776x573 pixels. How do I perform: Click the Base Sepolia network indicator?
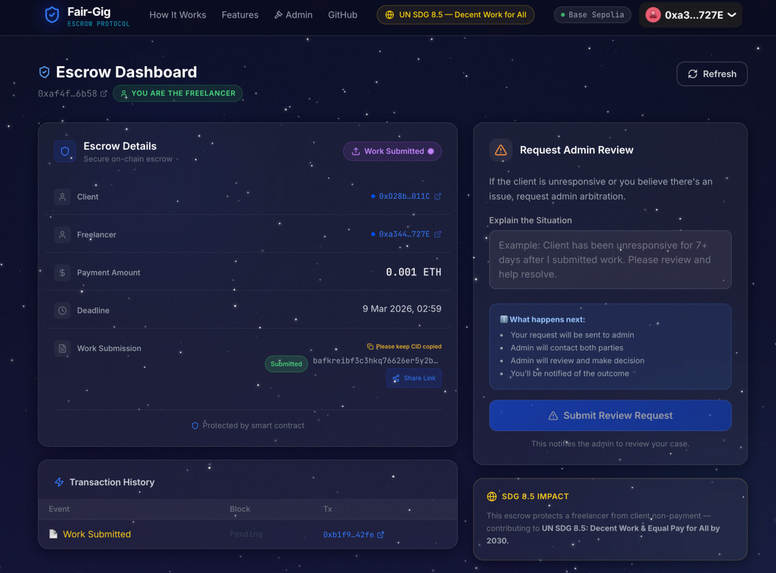pos(592,15)
